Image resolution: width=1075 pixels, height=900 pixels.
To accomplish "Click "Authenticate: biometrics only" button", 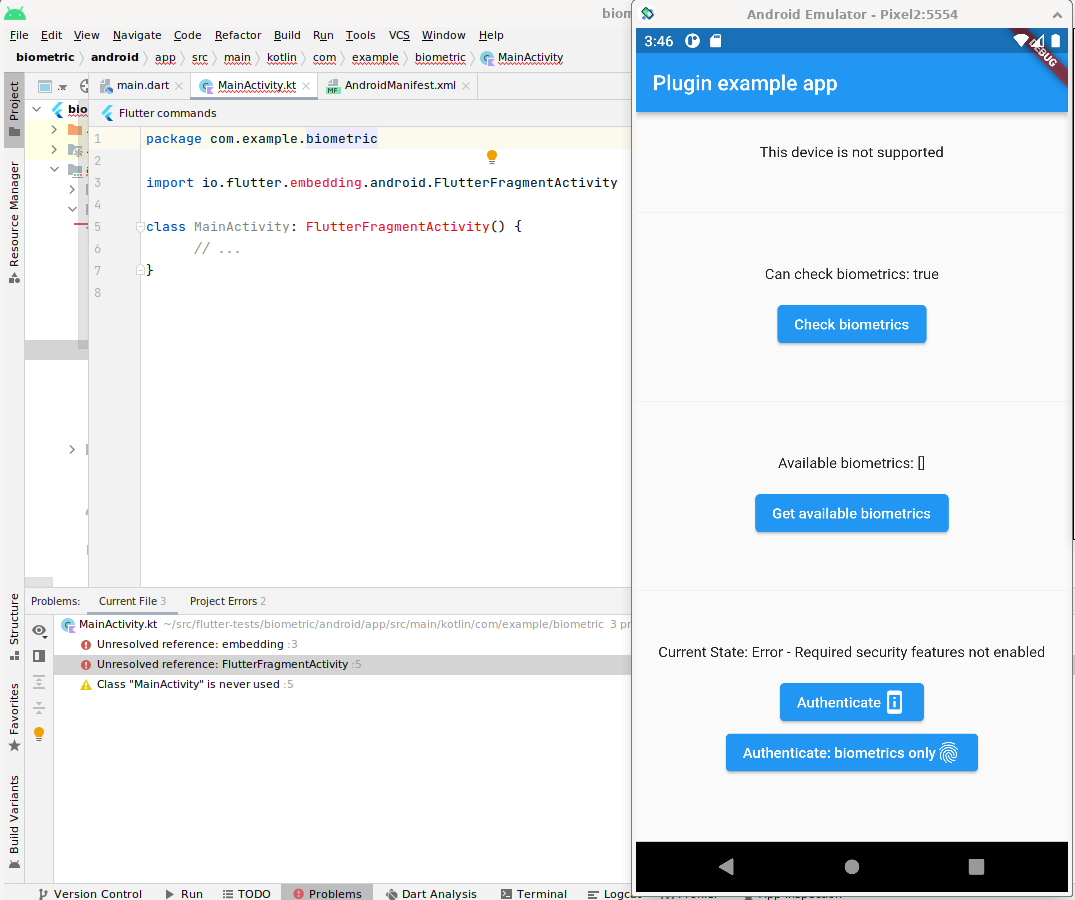I will pos(851,752).
